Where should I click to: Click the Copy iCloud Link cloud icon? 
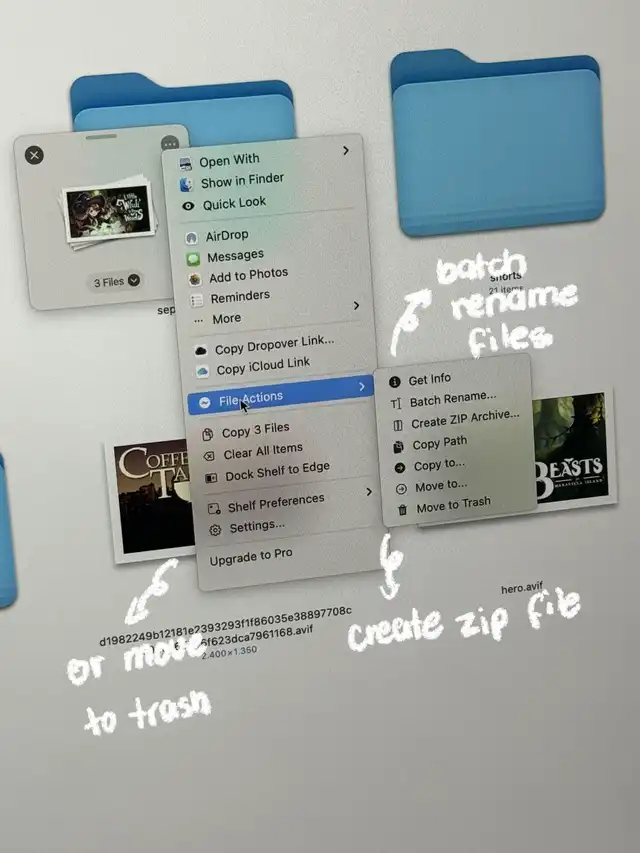click(202, 370)
